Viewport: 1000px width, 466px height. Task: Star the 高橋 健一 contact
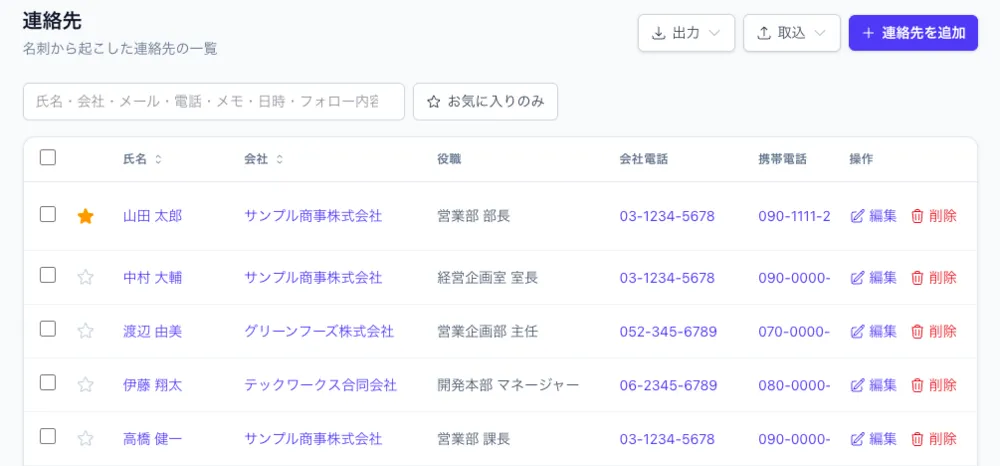(85, 439)
